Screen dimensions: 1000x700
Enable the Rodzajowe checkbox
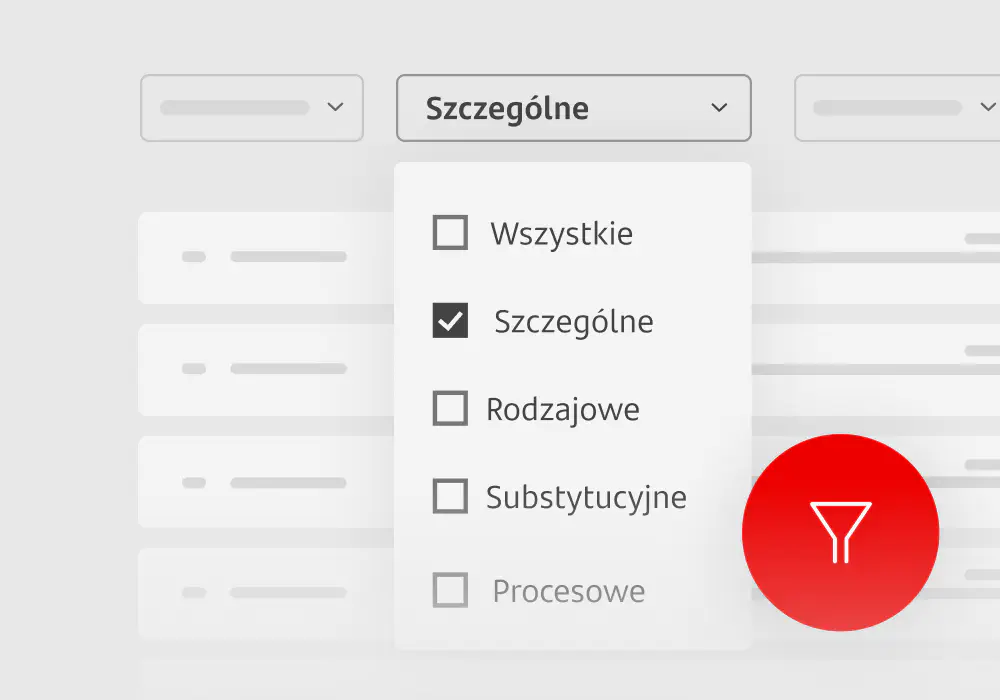coord(450,409)
